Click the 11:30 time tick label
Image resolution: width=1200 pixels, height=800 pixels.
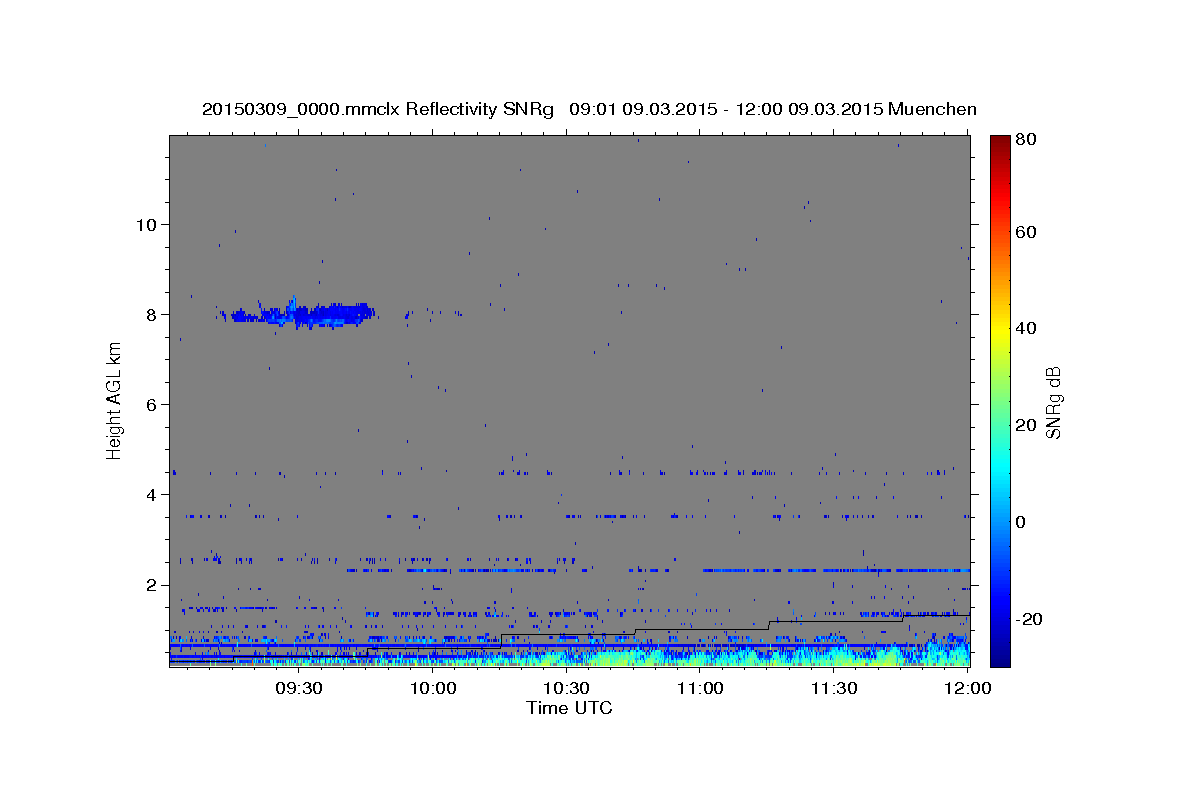coord(833,688)
